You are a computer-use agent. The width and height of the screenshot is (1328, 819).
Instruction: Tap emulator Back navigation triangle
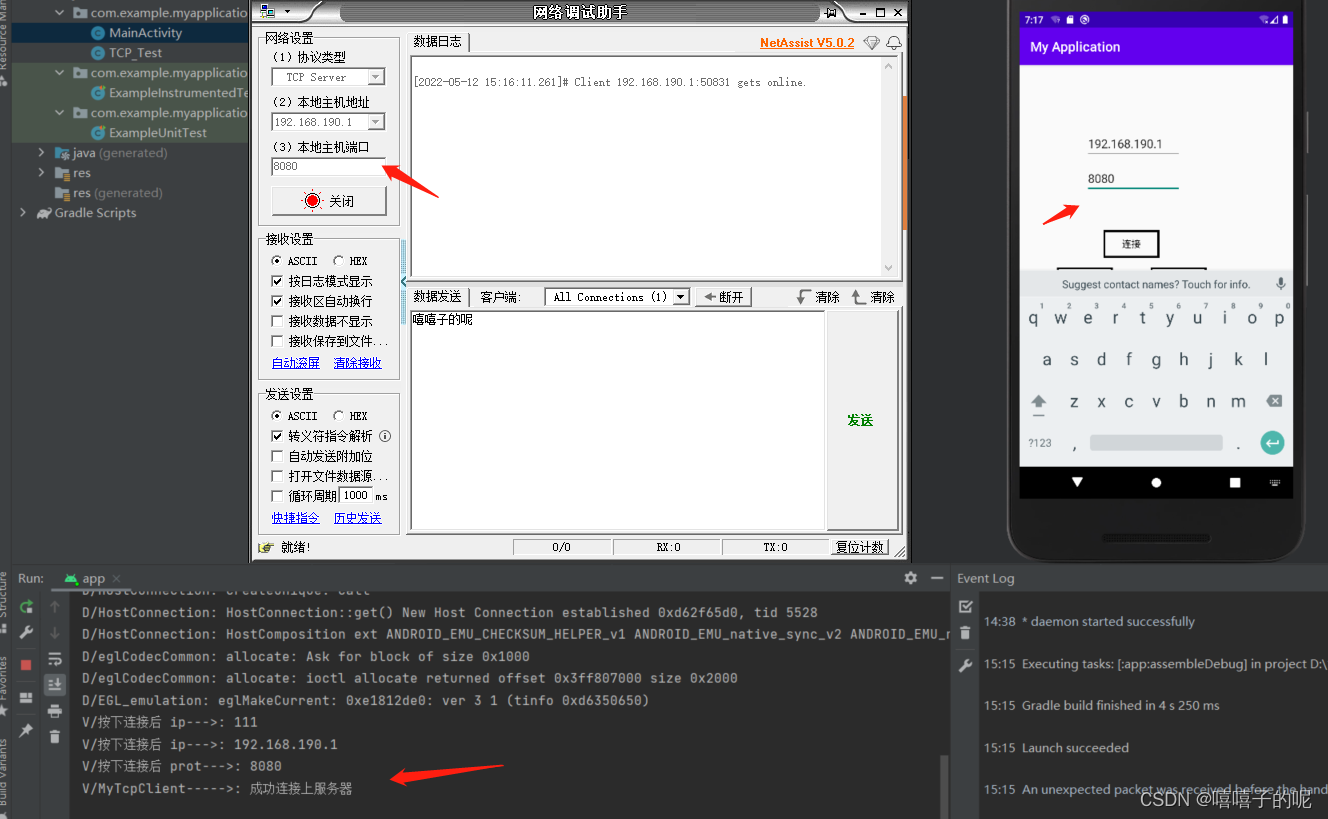[x=1077, y=482]
